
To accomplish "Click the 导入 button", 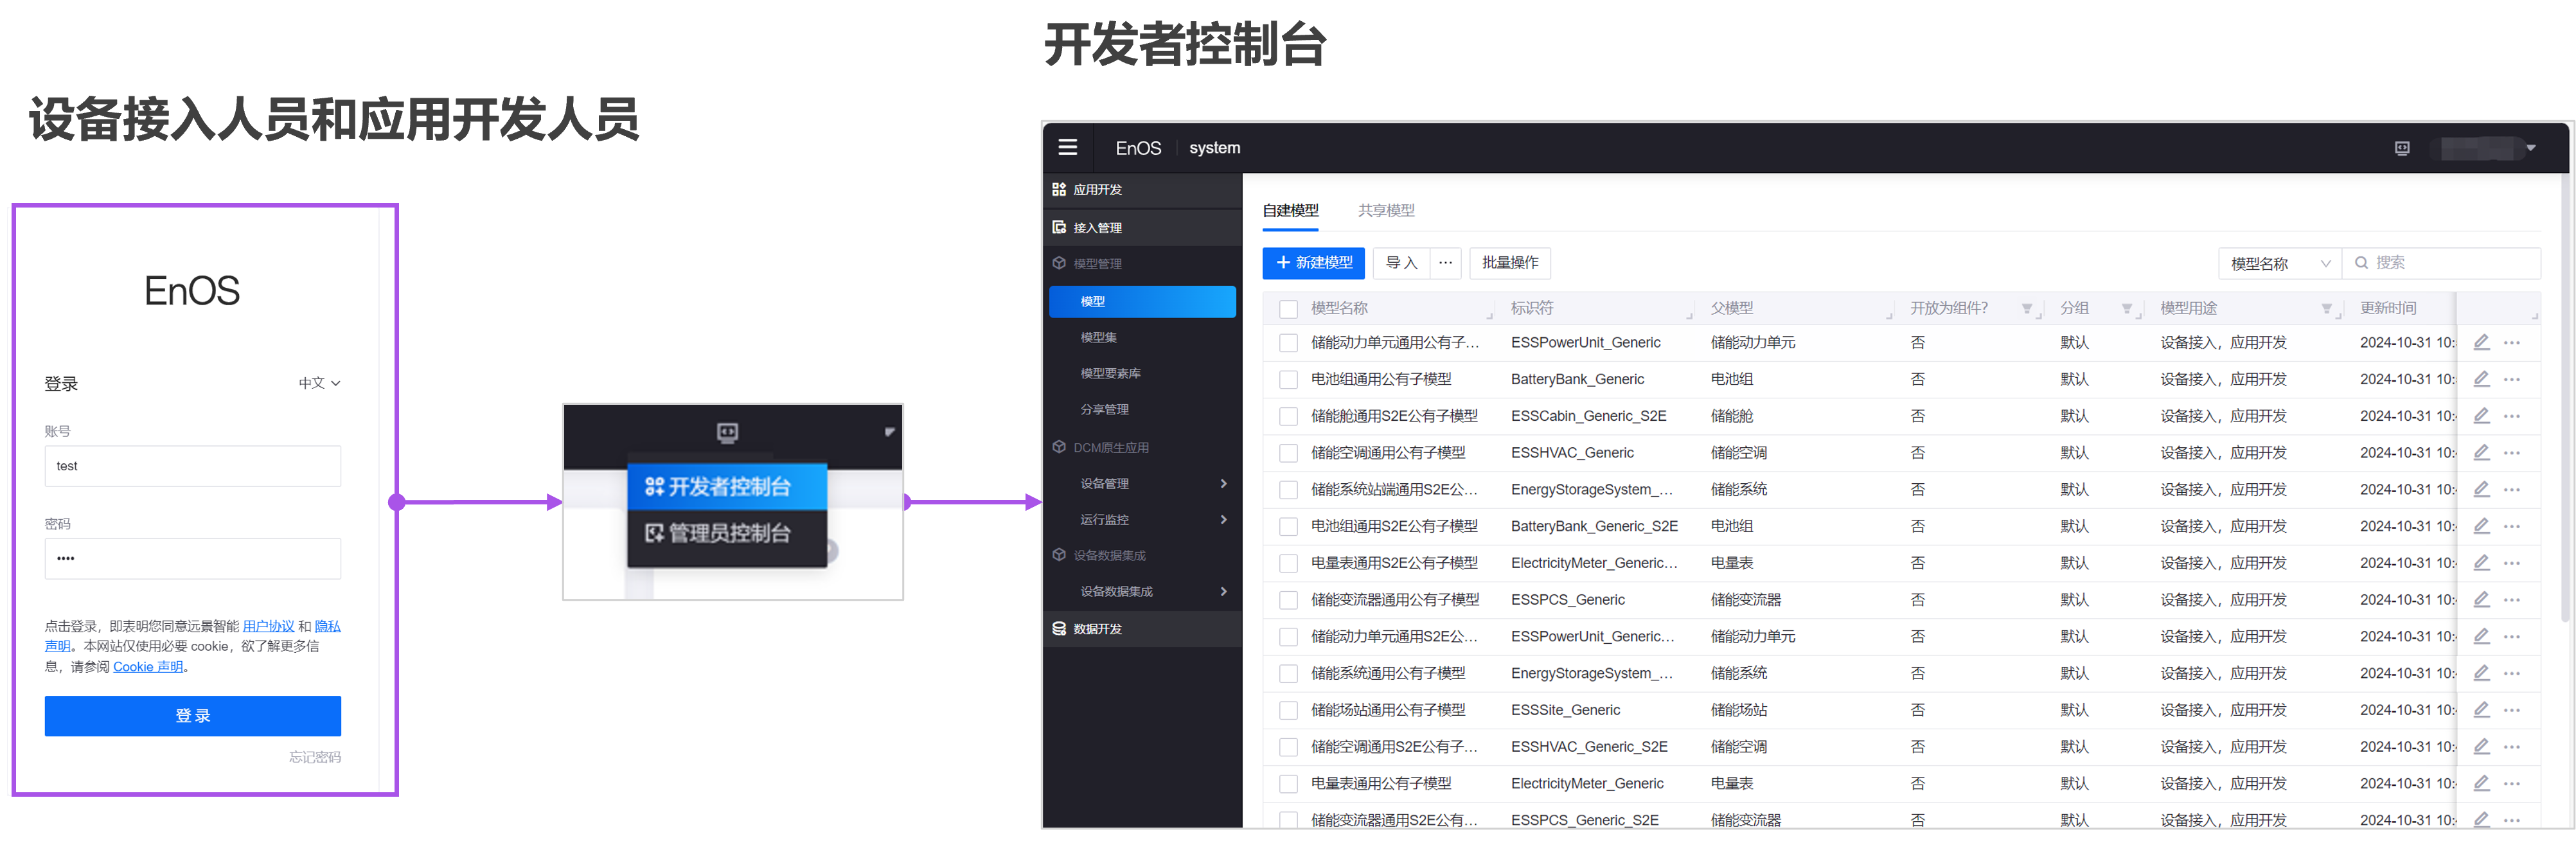I will point(1401,263).
